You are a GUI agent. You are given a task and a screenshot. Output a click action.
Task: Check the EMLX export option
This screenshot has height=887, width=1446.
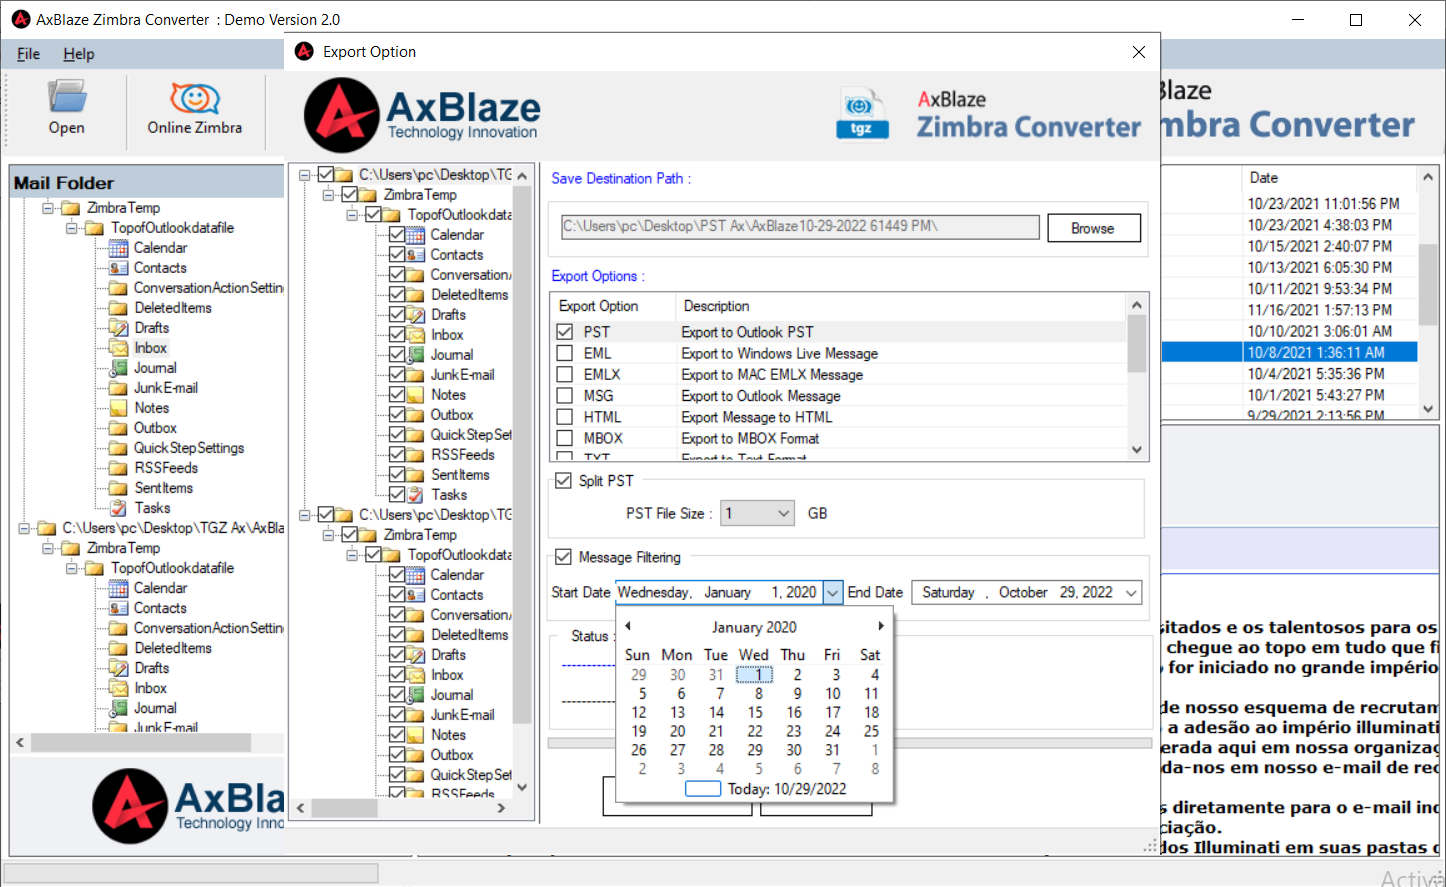[565, 374]
